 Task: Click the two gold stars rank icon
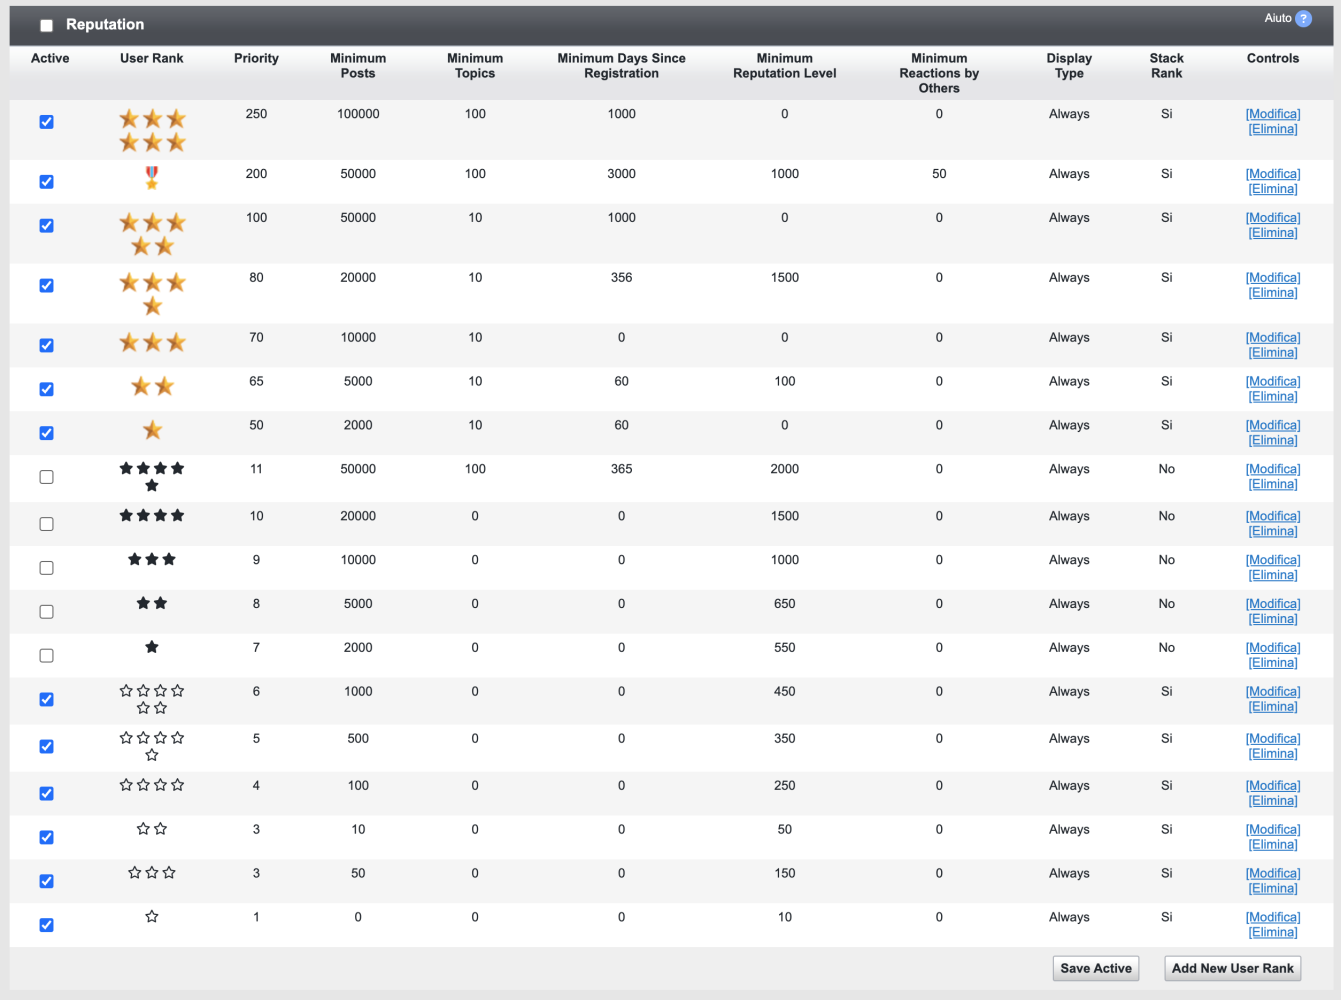click(x=152, y=386)
